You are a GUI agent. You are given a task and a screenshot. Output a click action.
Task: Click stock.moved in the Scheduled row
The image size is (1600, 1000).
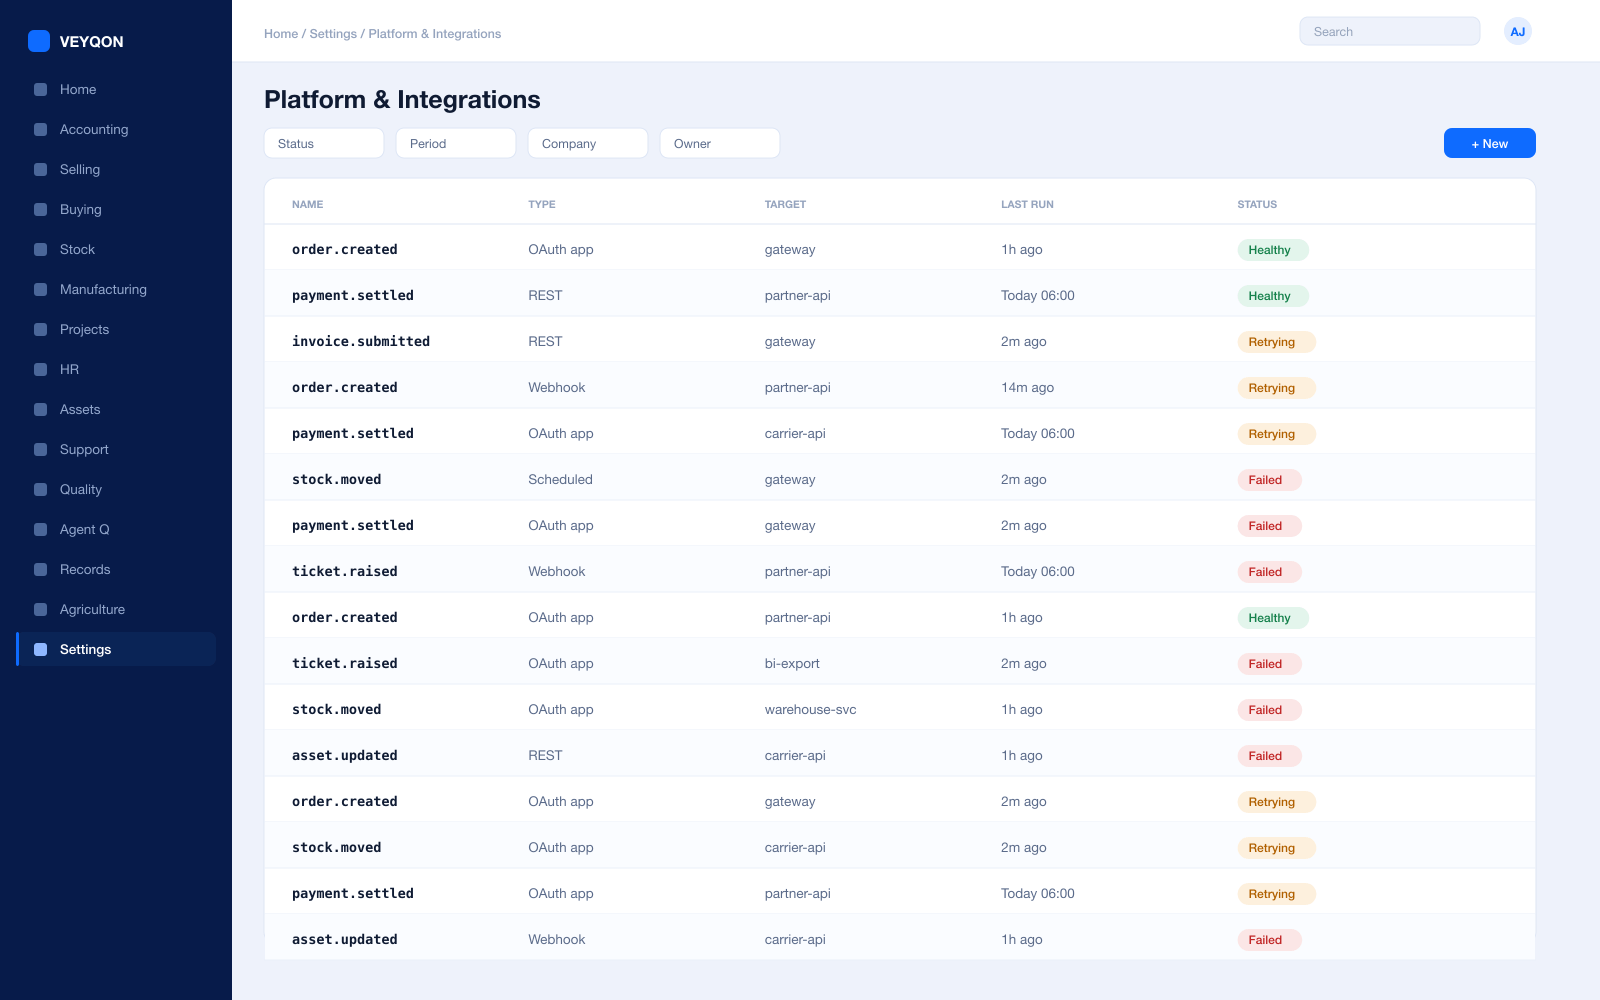336,479
